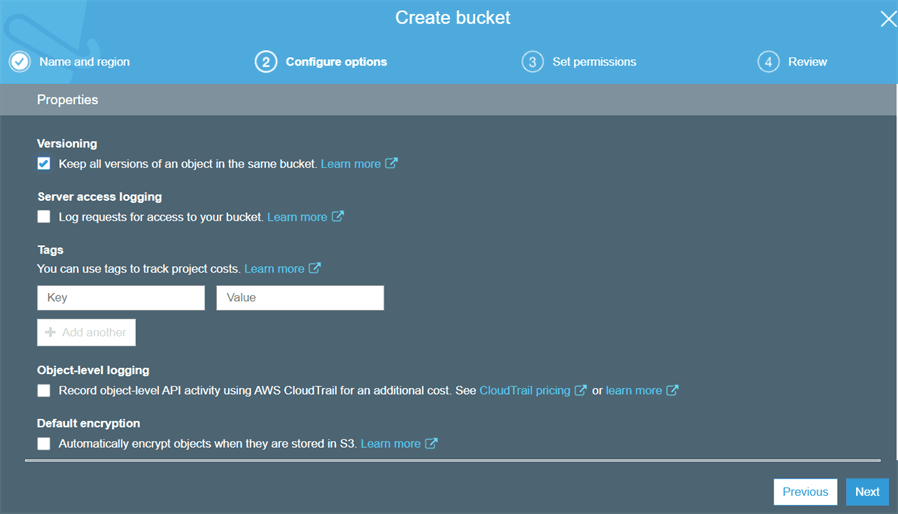Click the Next button
The image size is (898, 514).
point(867,492)
